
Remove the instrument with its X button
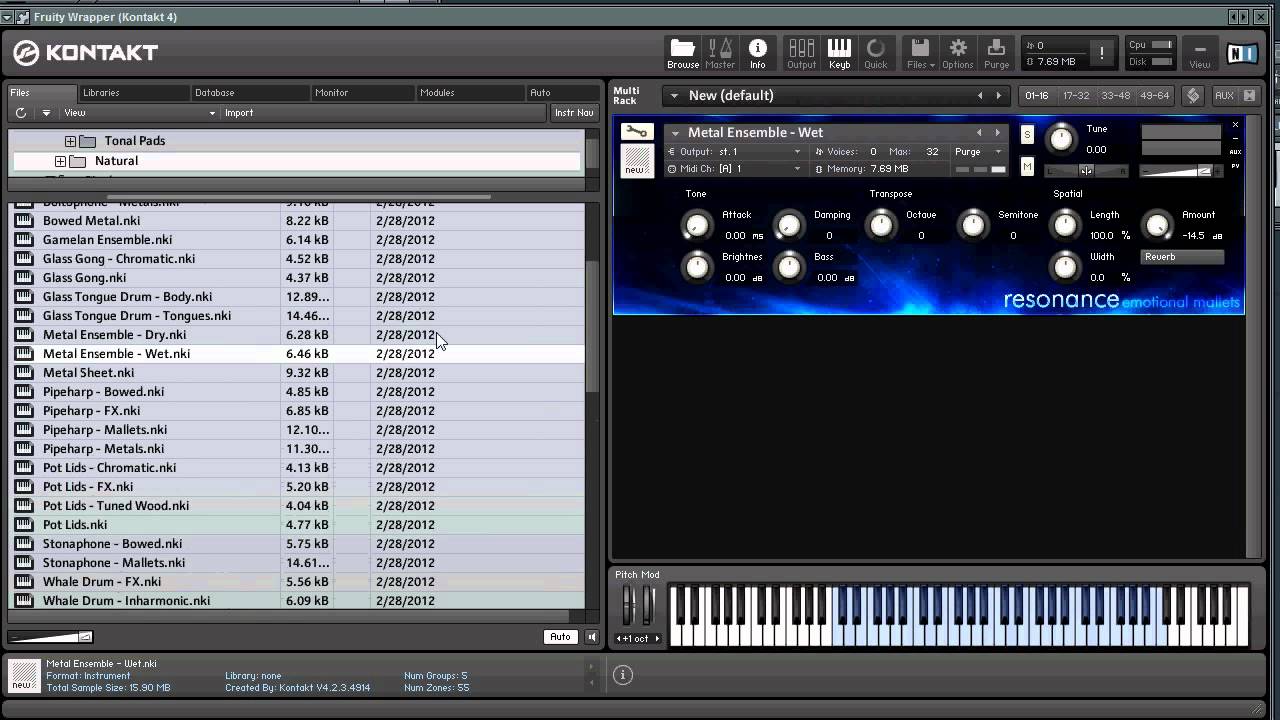point(1235,125)
